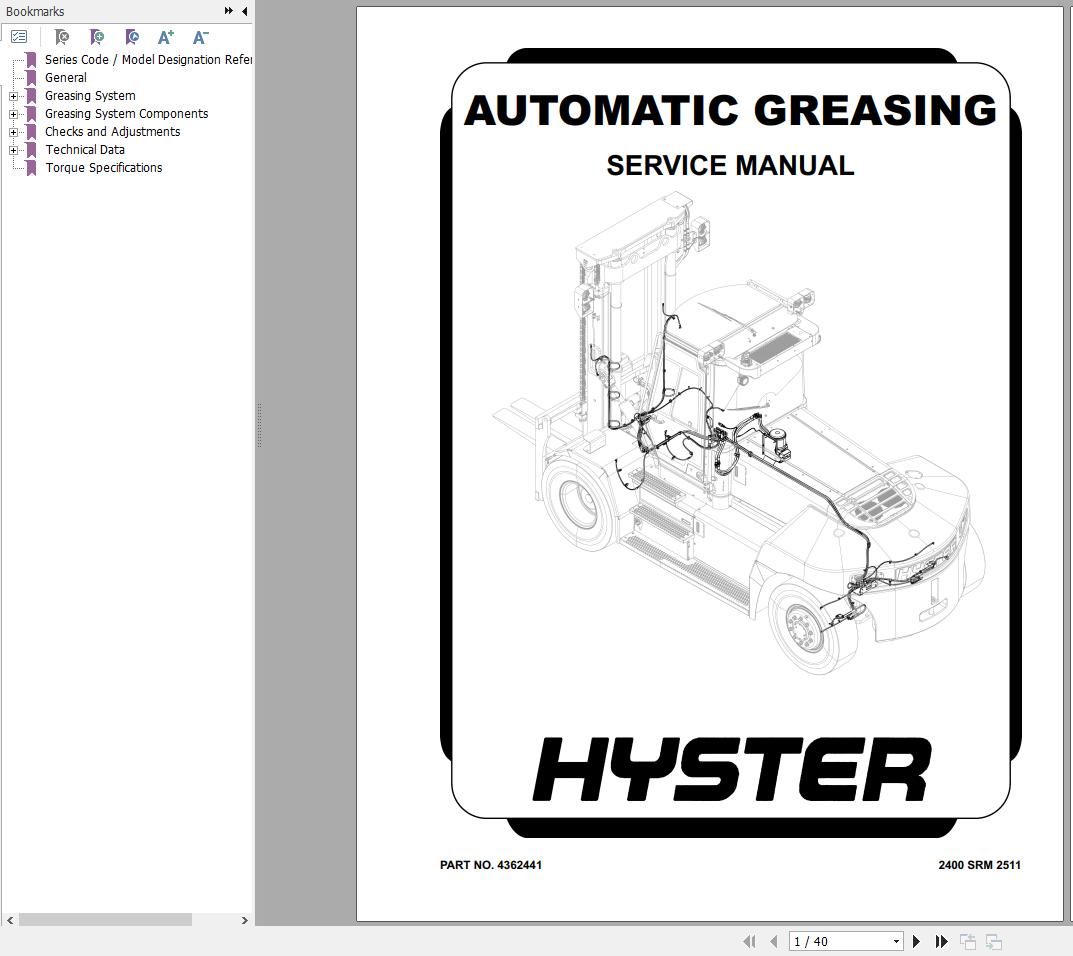Select Series Code / Model Designation bookmark
The width and height of the screenshot is (1073, 956).
[148, 60]
